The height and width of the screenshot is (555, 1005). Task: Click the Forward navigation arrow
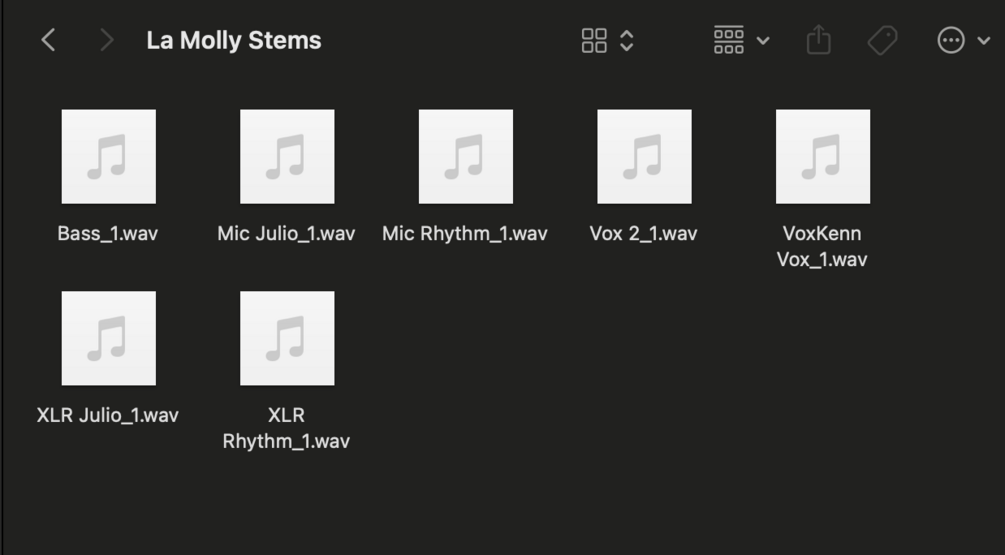[106, 40]
